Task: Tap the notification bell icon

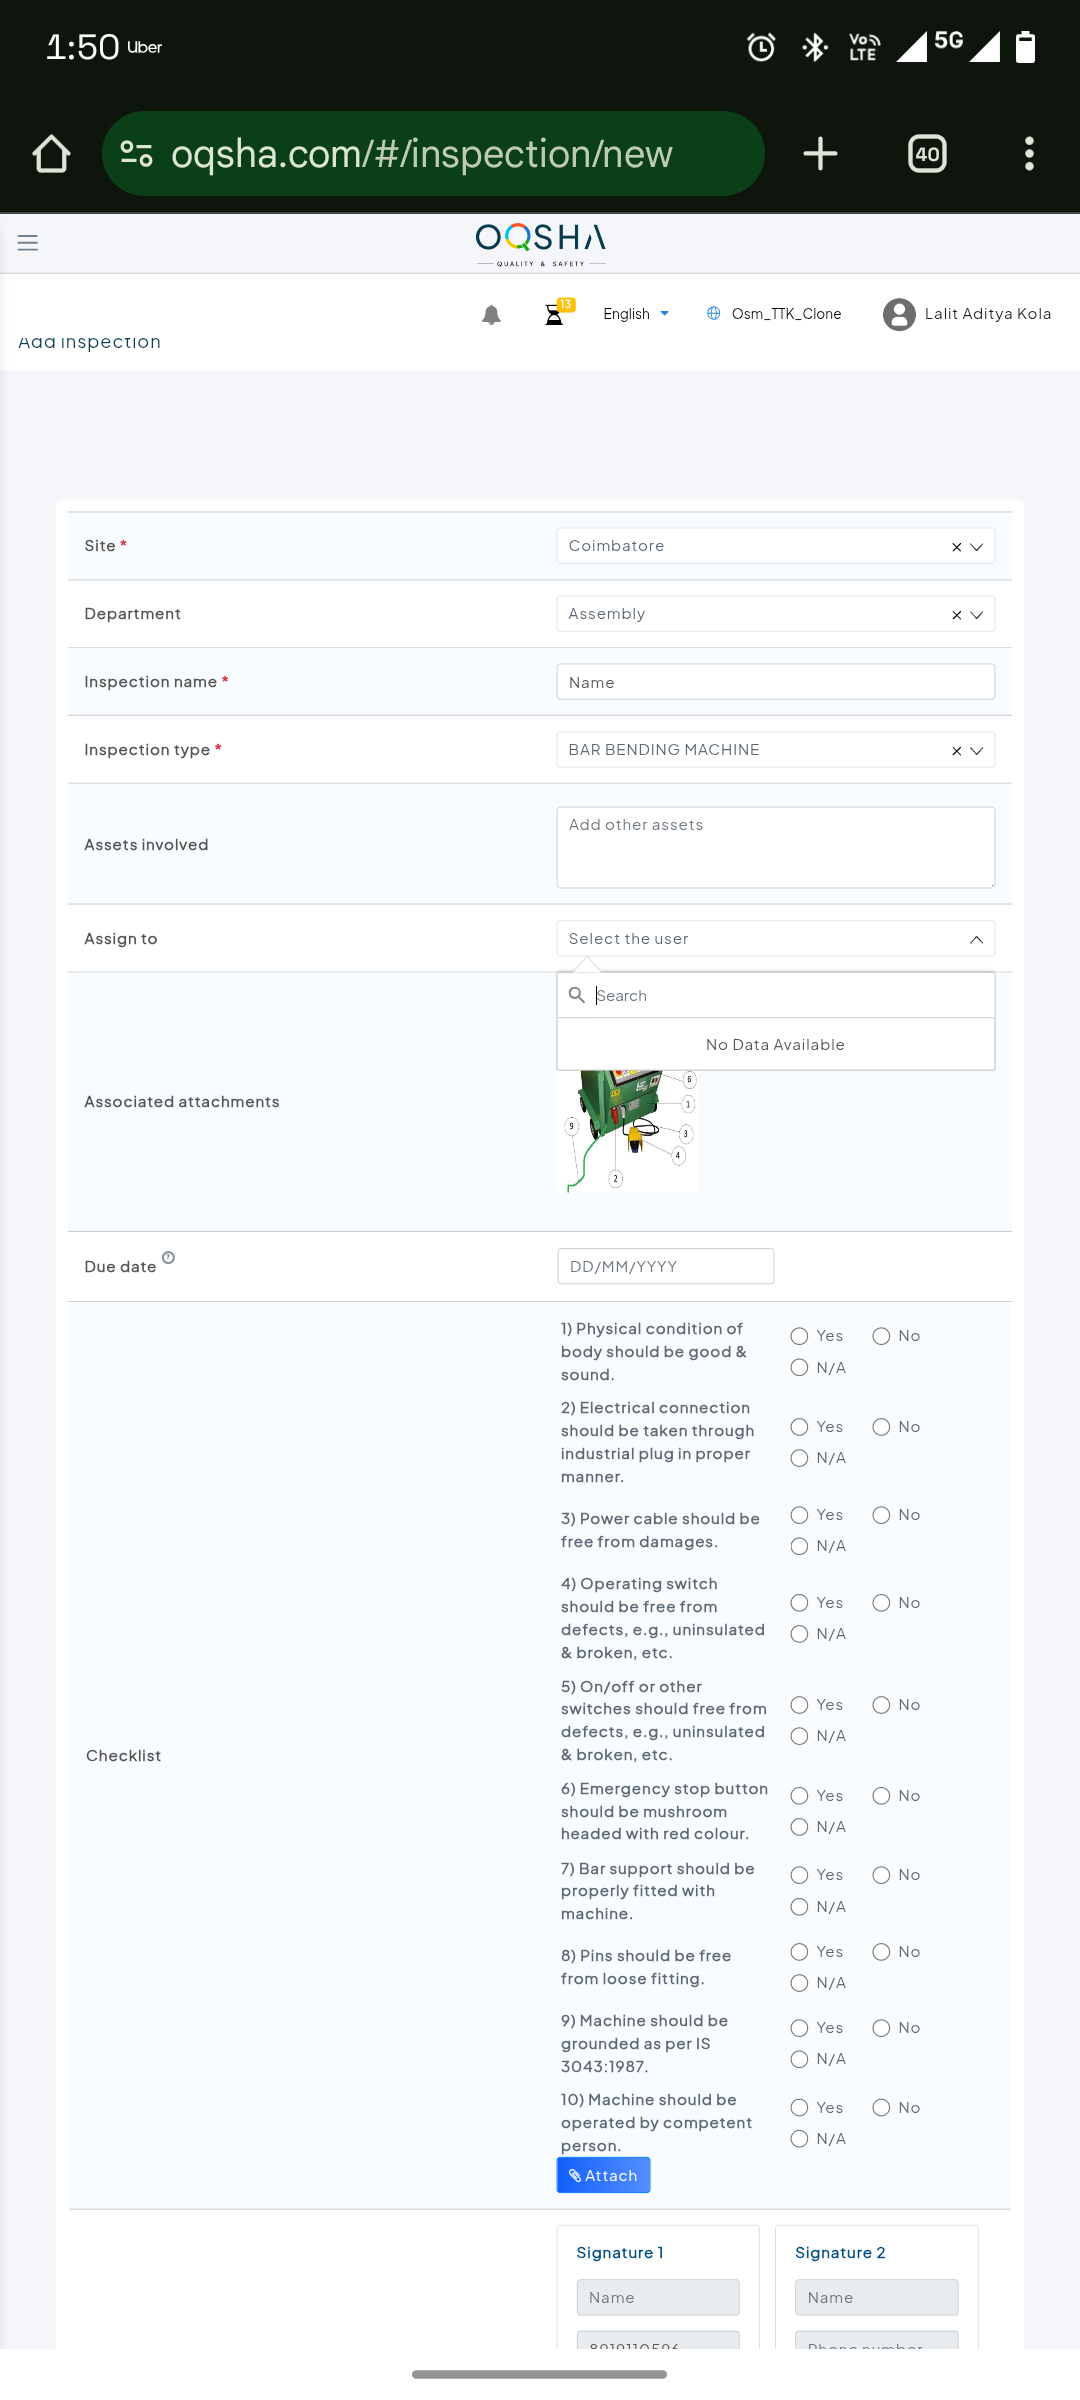Action: pyautogui.click(x=491, y=315)
